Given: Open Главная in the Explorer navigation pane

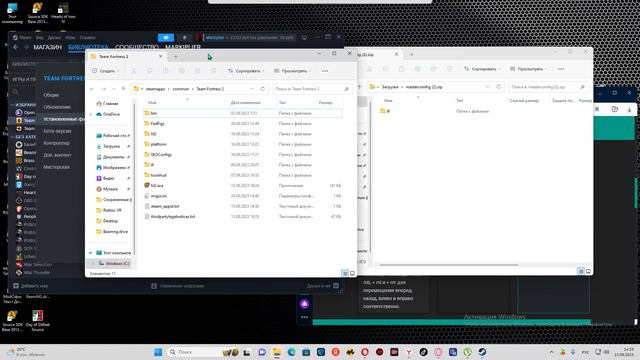Looking at the screenshot, I should (107, 104).
